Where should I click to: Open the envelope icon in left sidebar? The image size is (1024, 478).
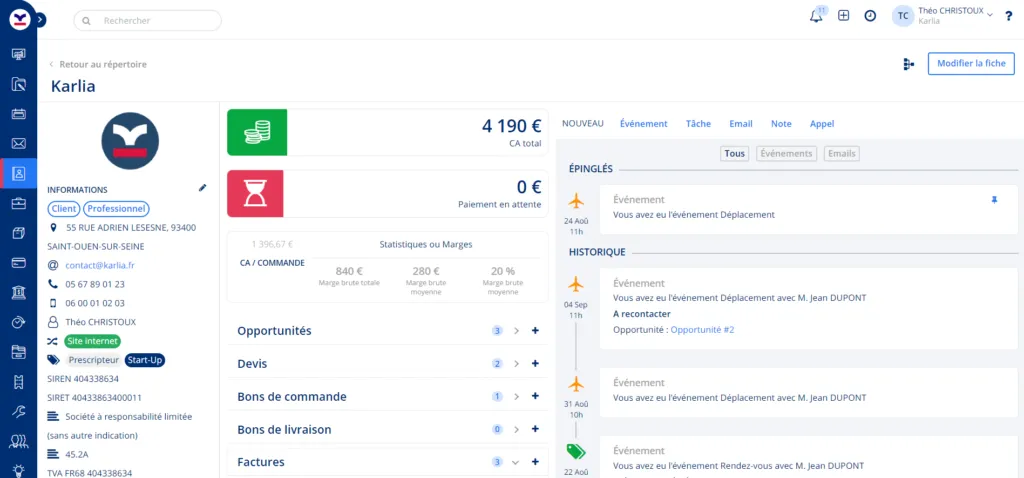[x=18, y=143]
